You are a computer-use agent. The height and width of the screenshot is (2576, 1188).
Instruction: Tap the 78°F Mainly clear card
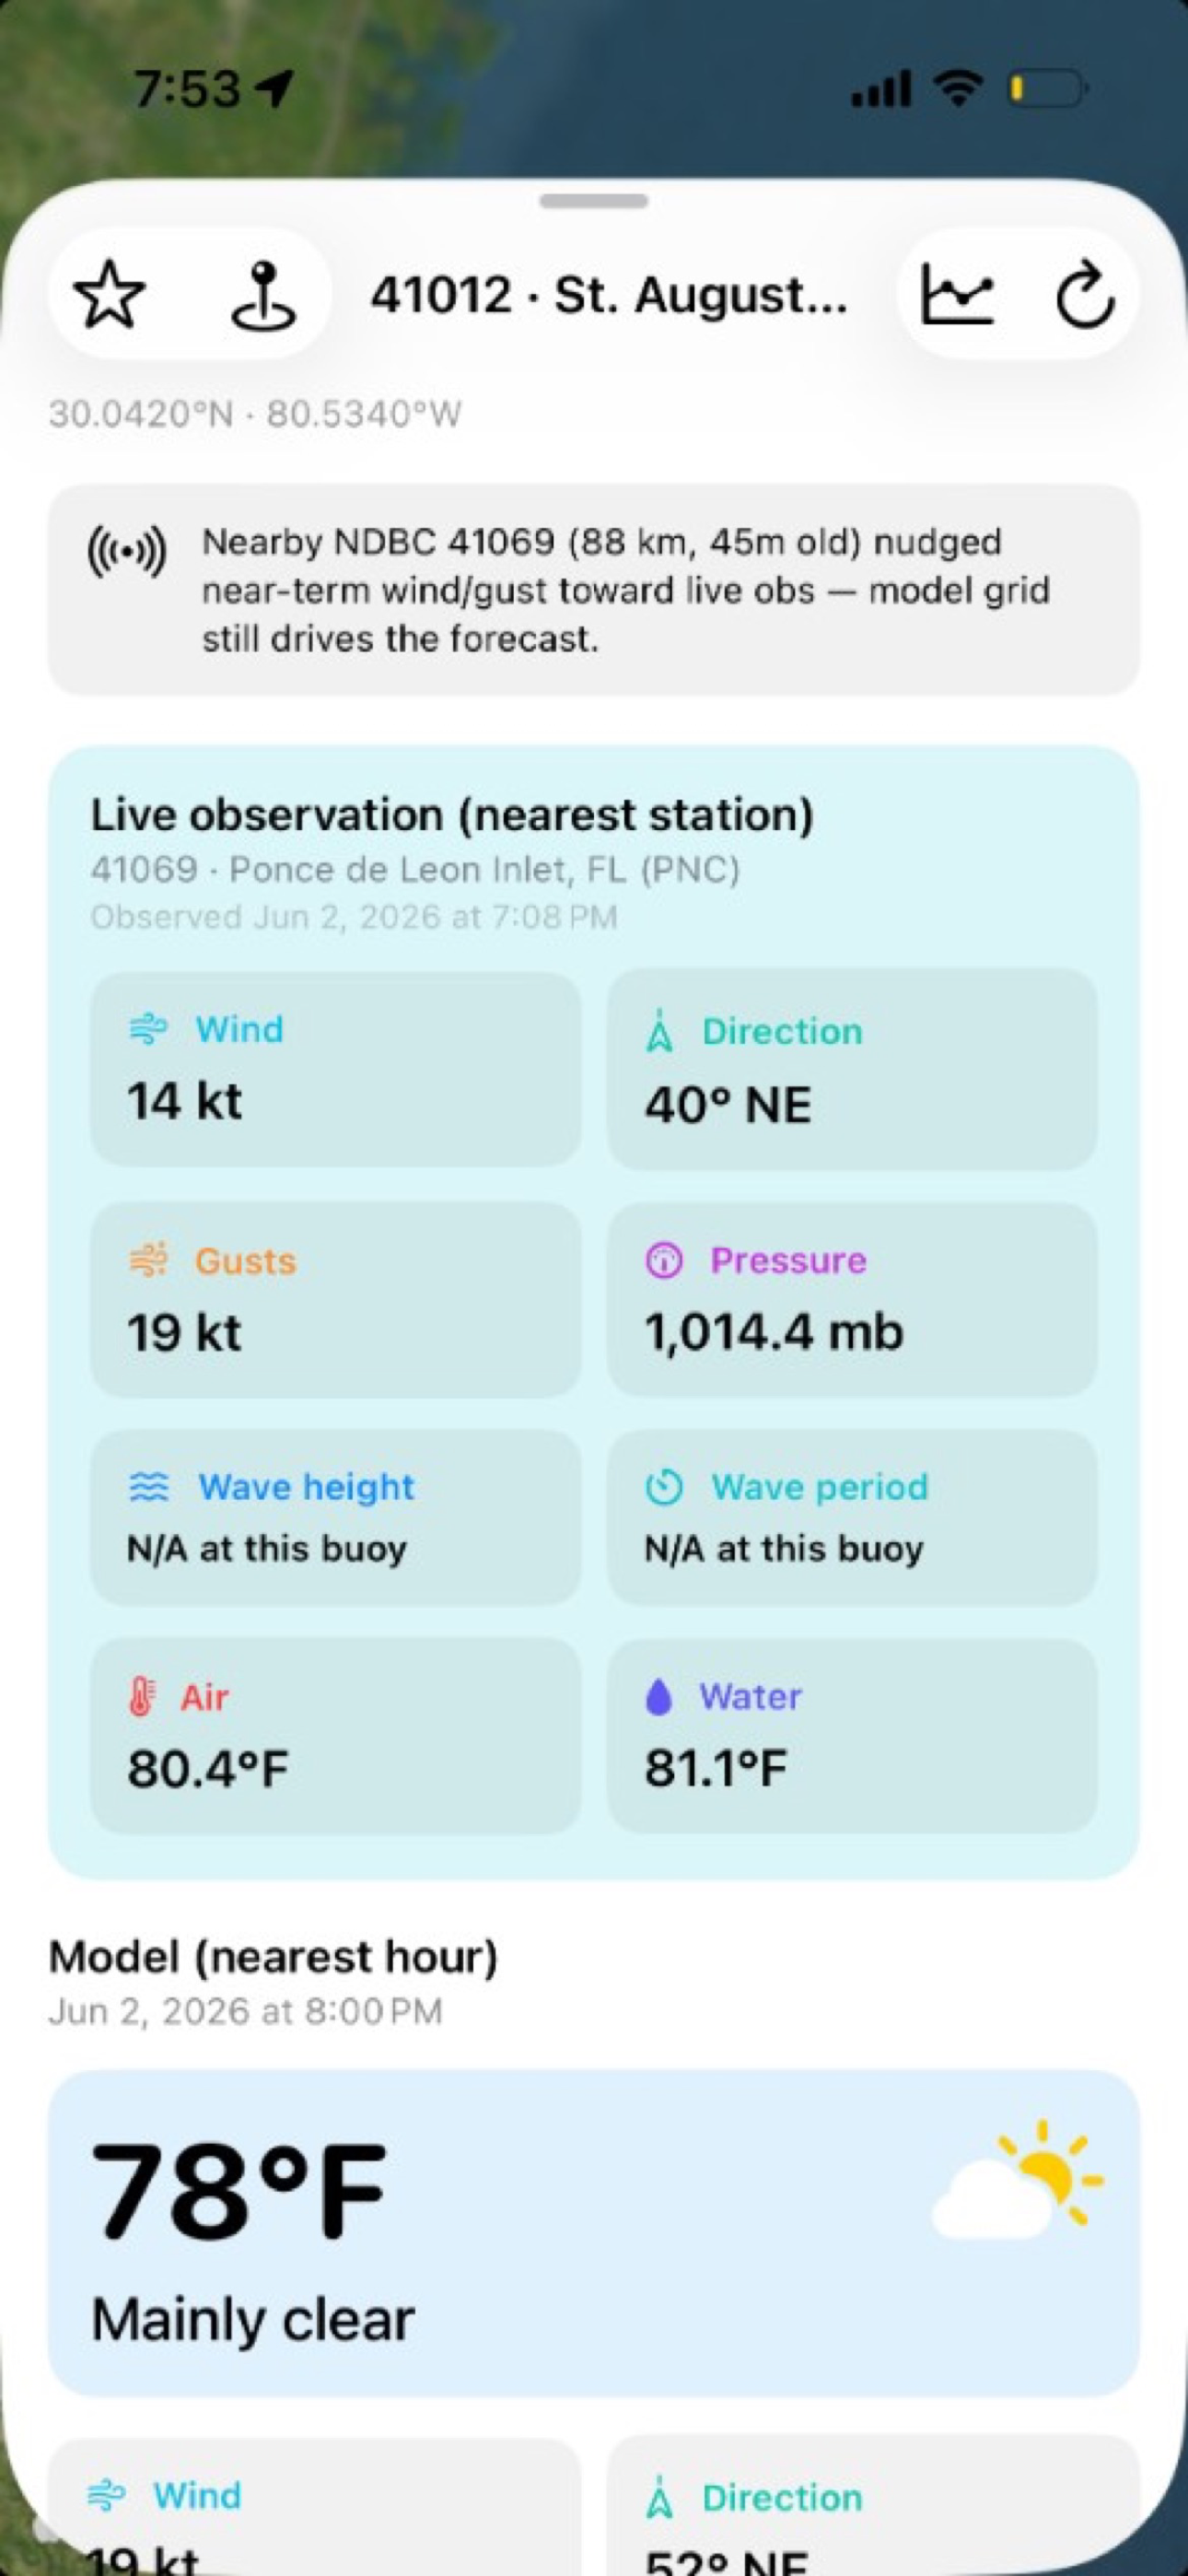[594, 2233]
